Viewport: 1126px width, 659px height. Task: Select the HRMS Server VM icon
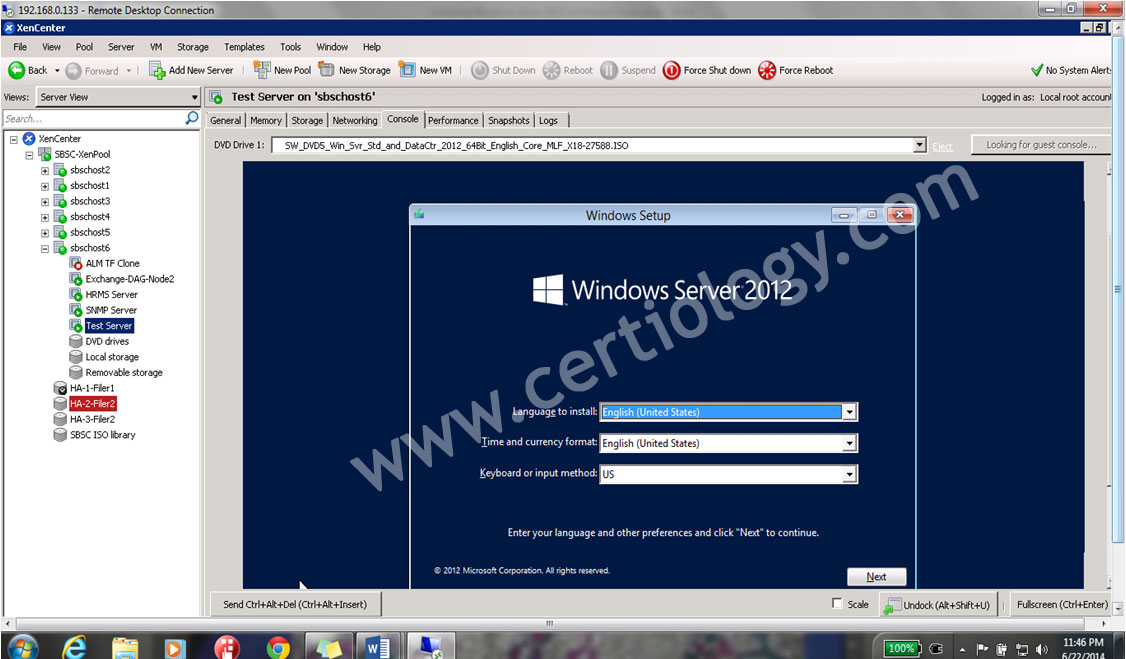[x=75, y=295]
